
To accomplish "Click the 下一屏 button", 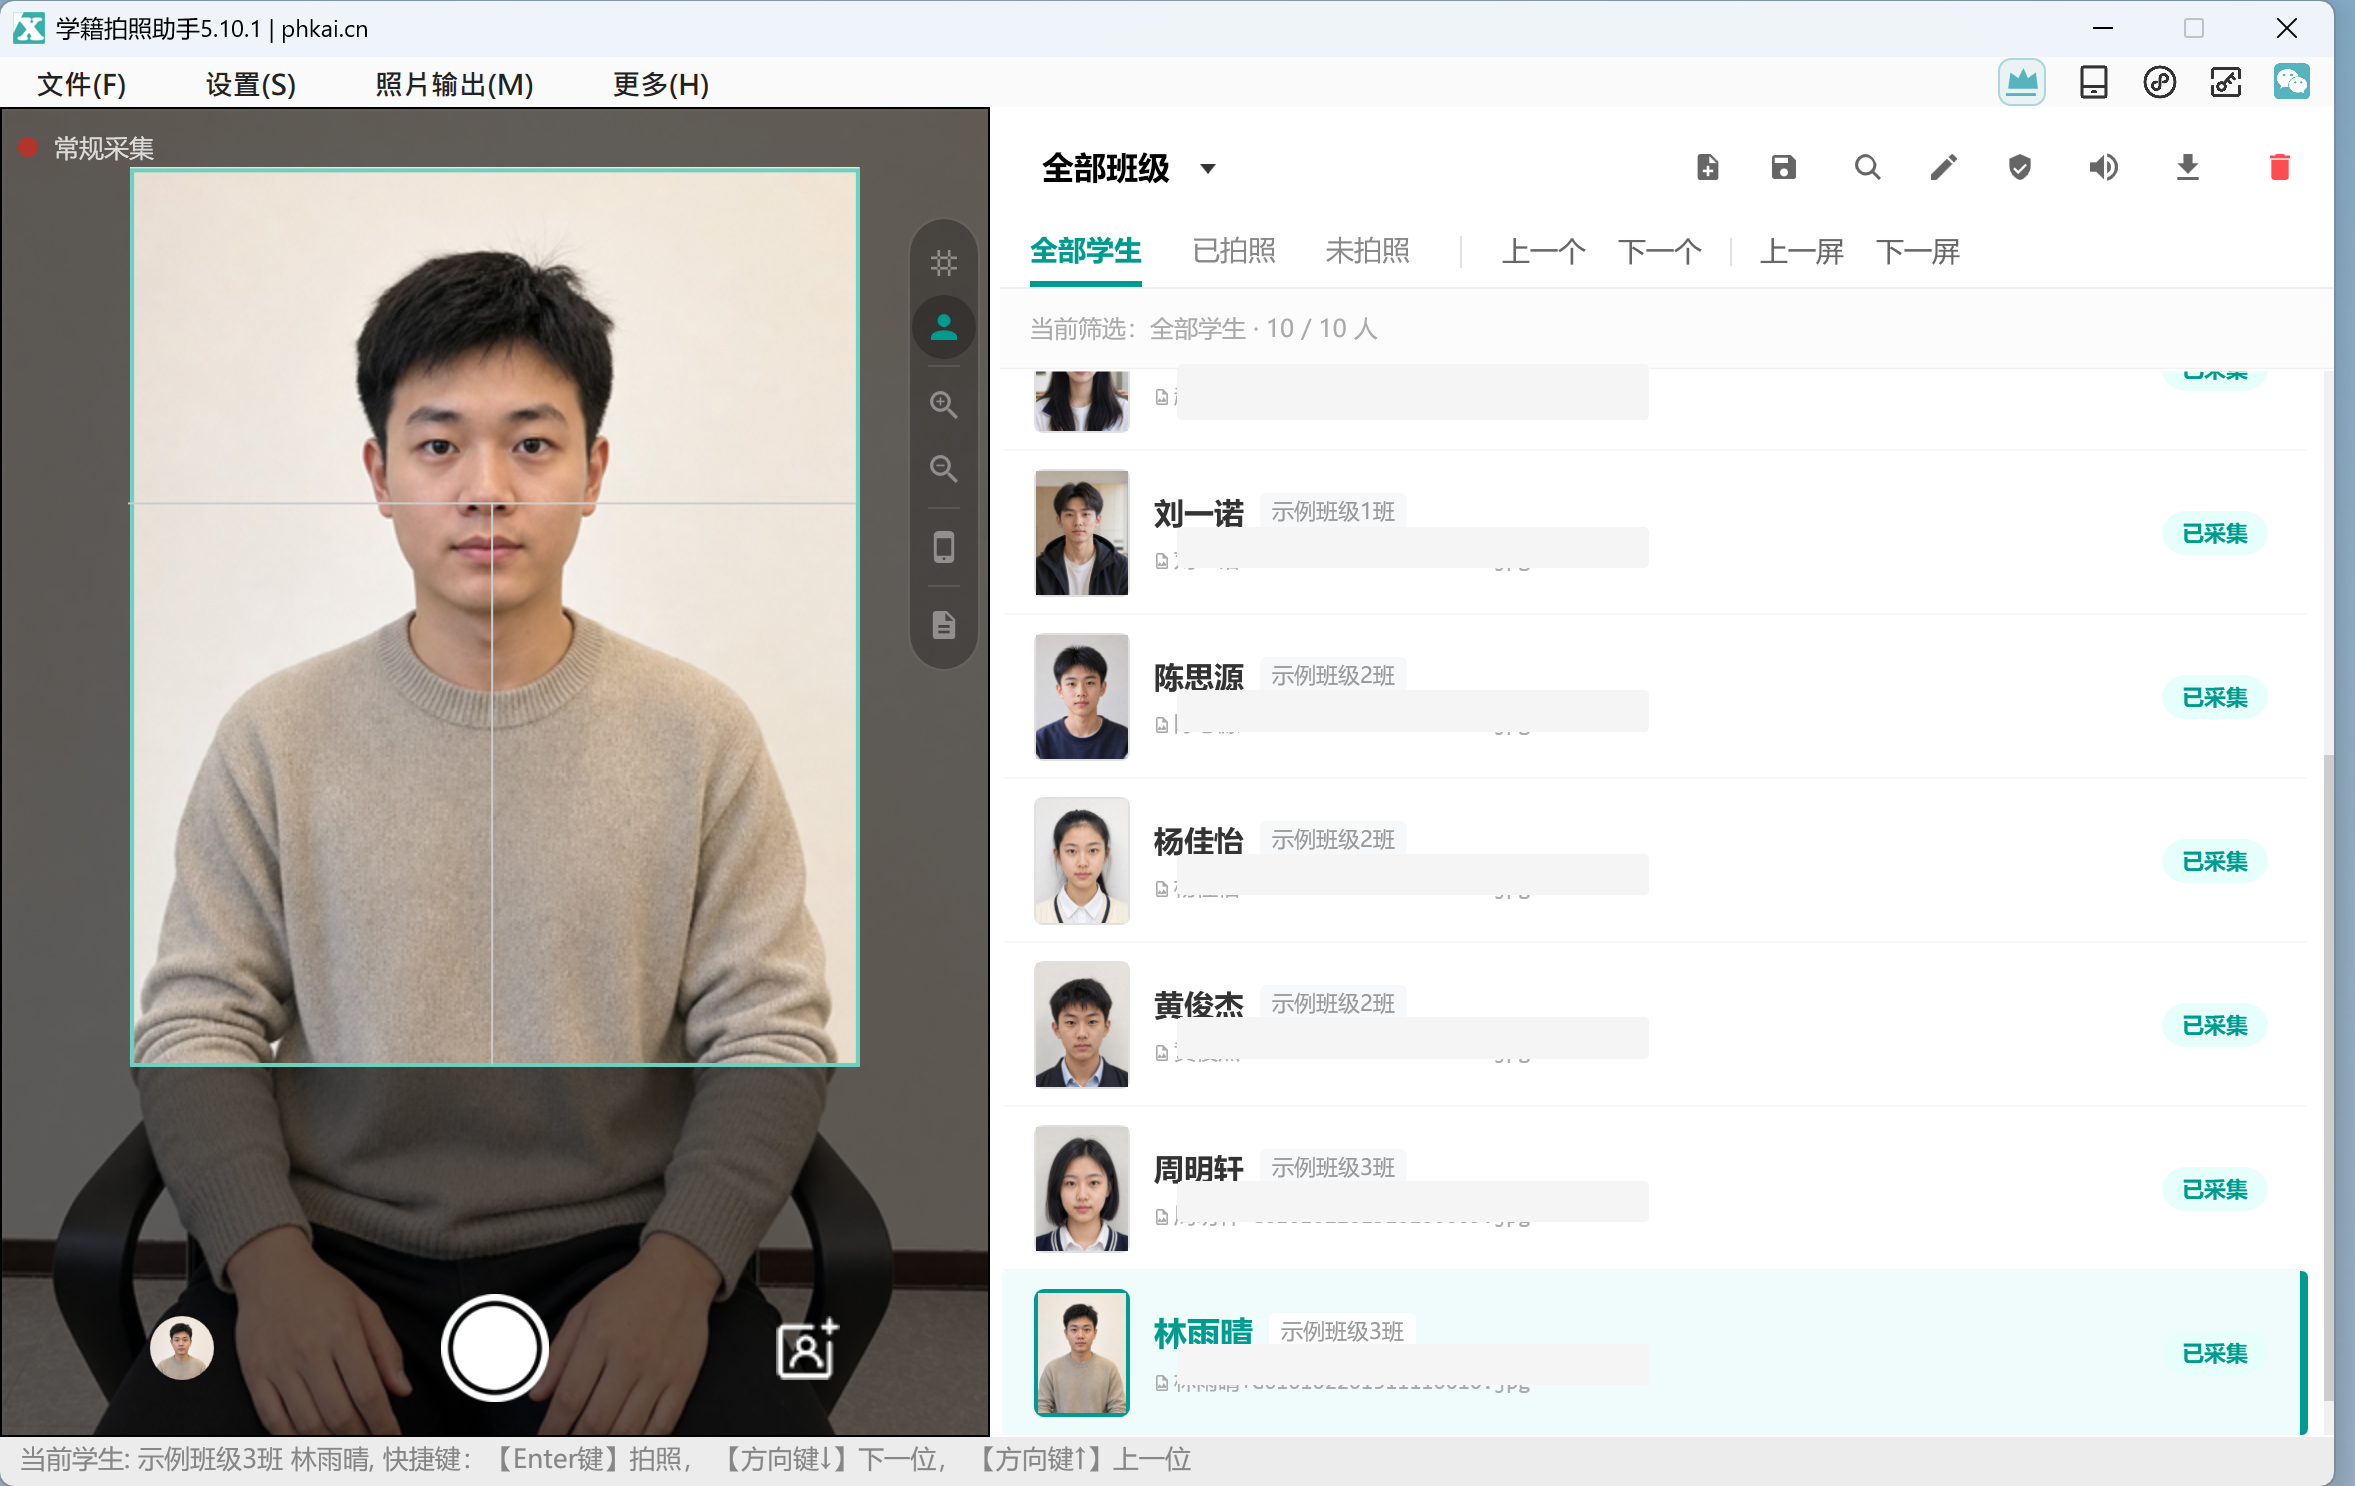I will 1918,251.
